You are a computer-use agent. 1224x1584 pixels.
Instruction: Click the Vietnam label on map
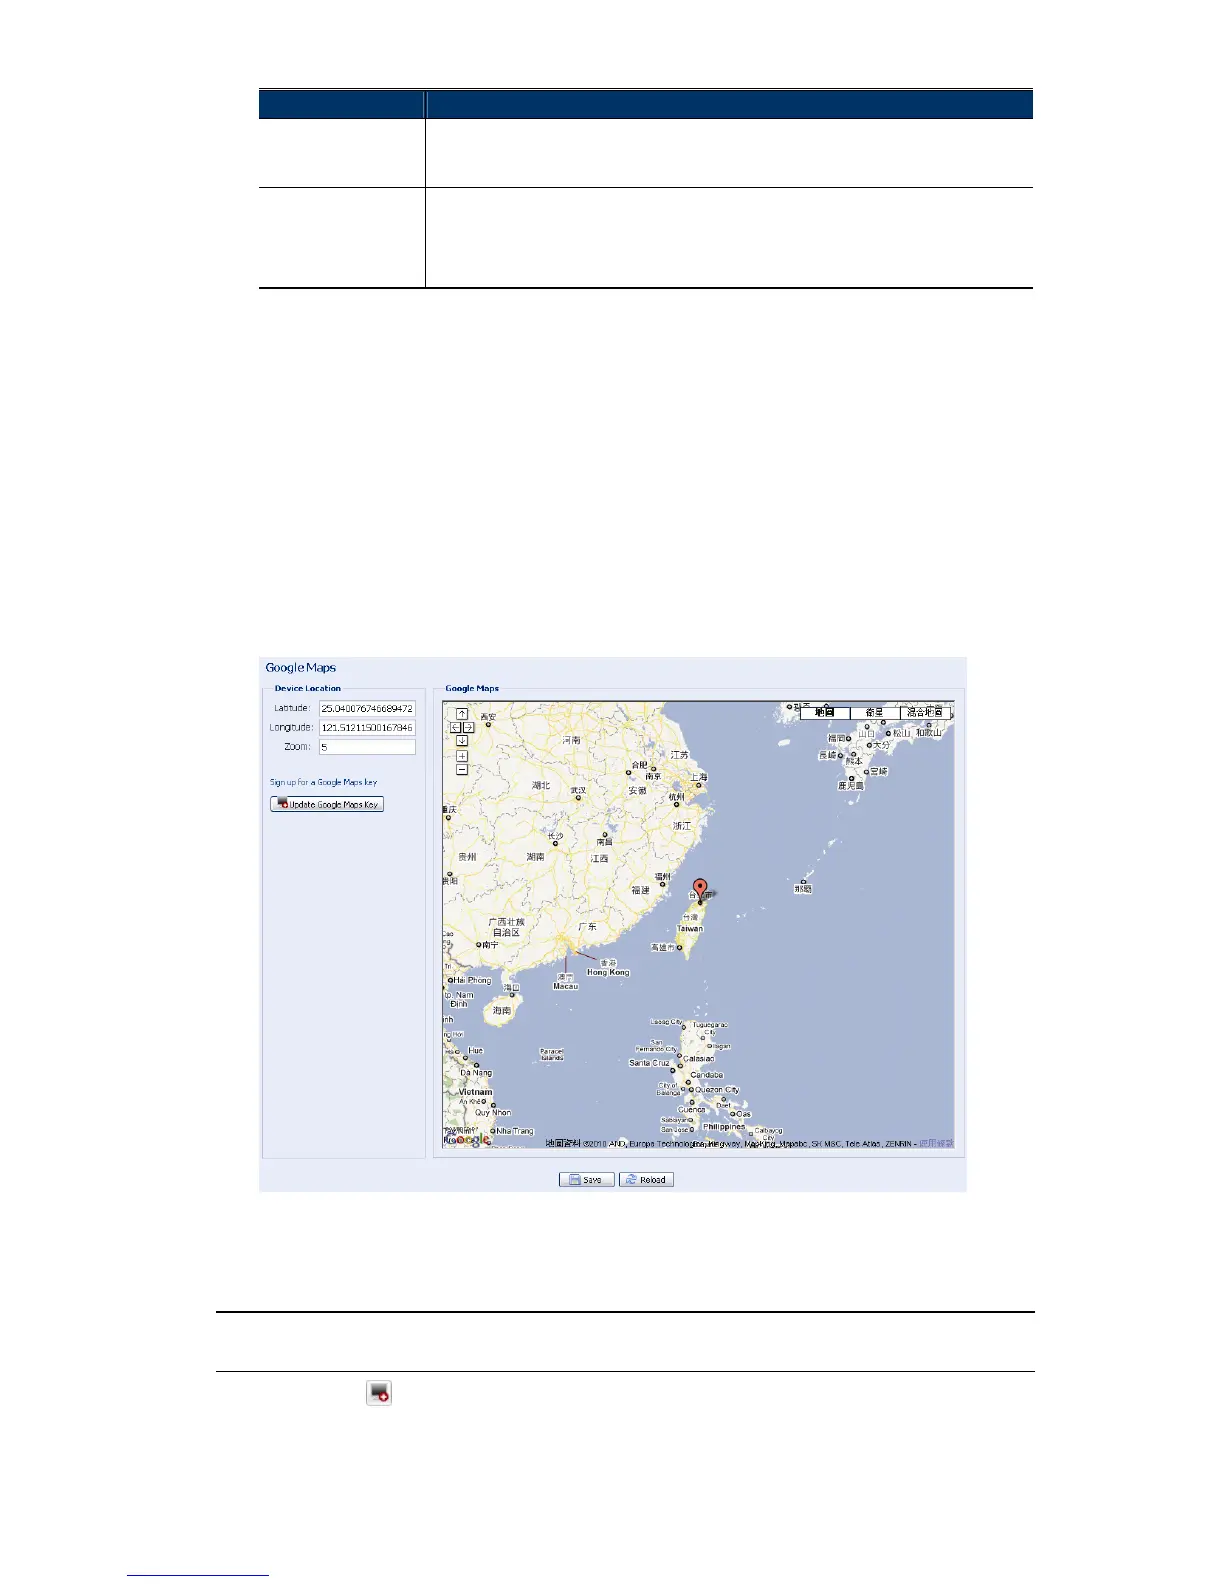click(476, 1092)
